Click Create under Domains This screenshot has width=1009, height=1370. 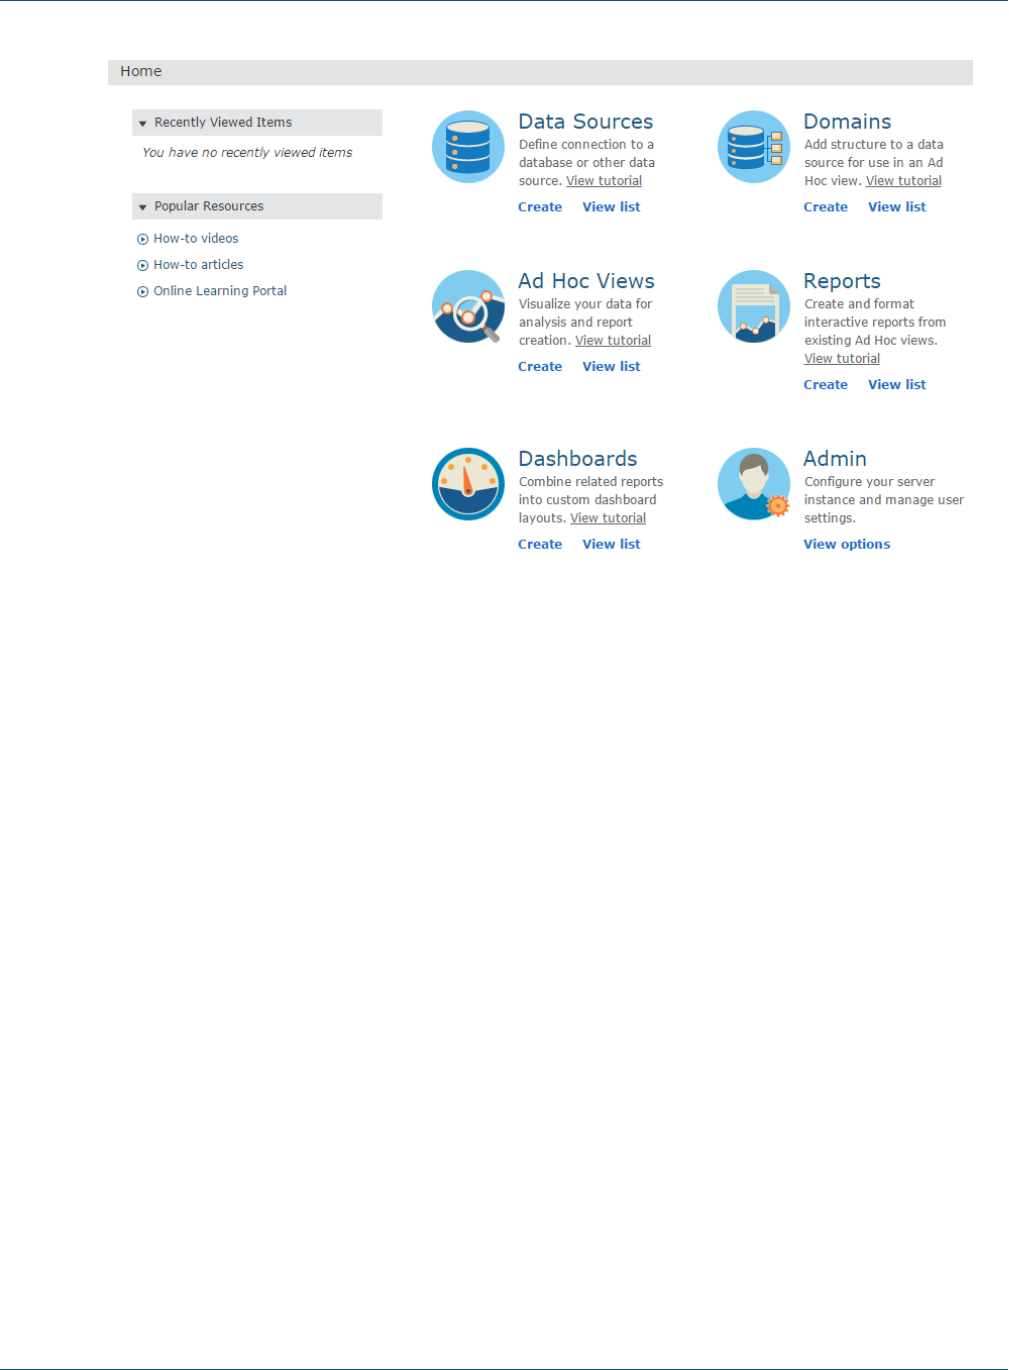click(x=826, y=207)
